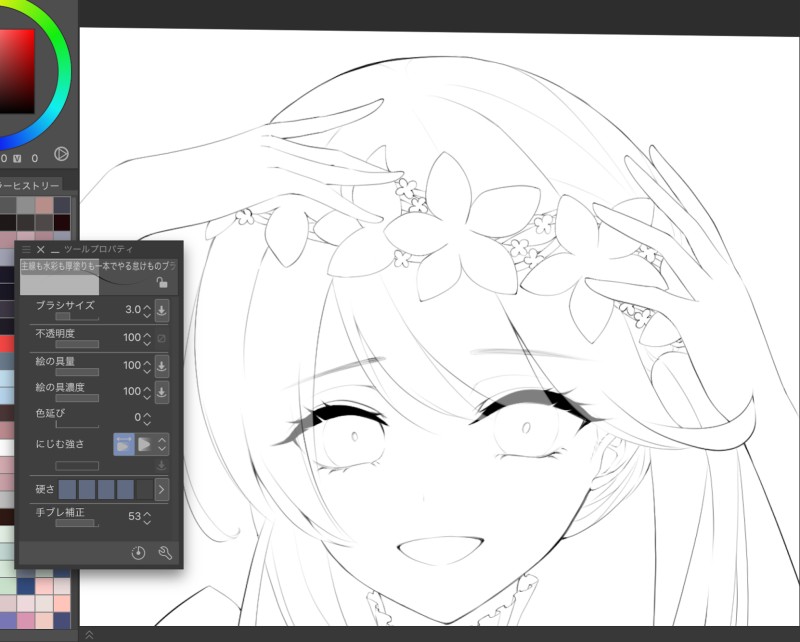Click the にじむ強さ label
This screenshot has height=642, width=800.
60,443
